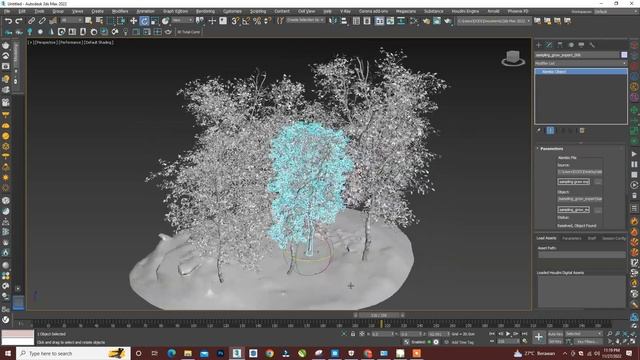Click the trash icon on right toolbar
This screenshot has width=640, height=360.
pyautogui.click(x=634, y=196)
